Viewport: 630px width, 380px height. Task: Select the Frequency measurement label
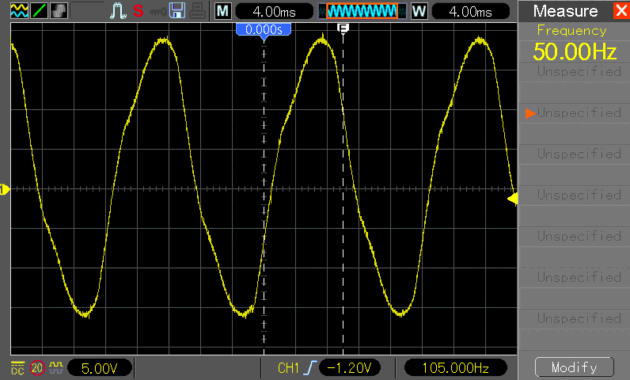tap(572, 31)
